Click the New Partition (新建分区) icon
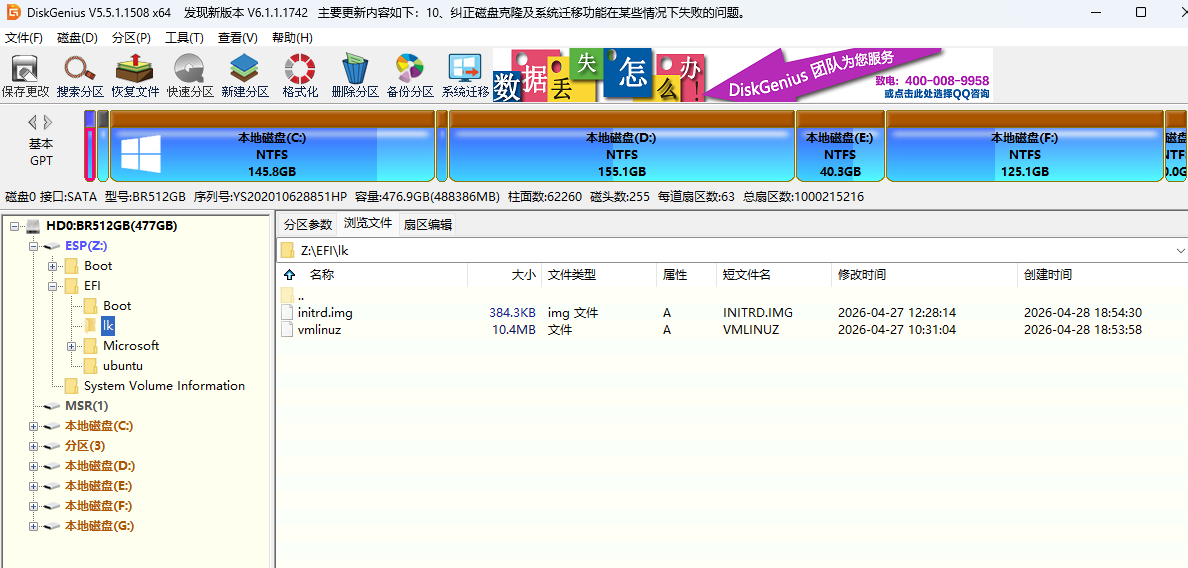Screen dimensions: 1188x568 pos(245,76)
